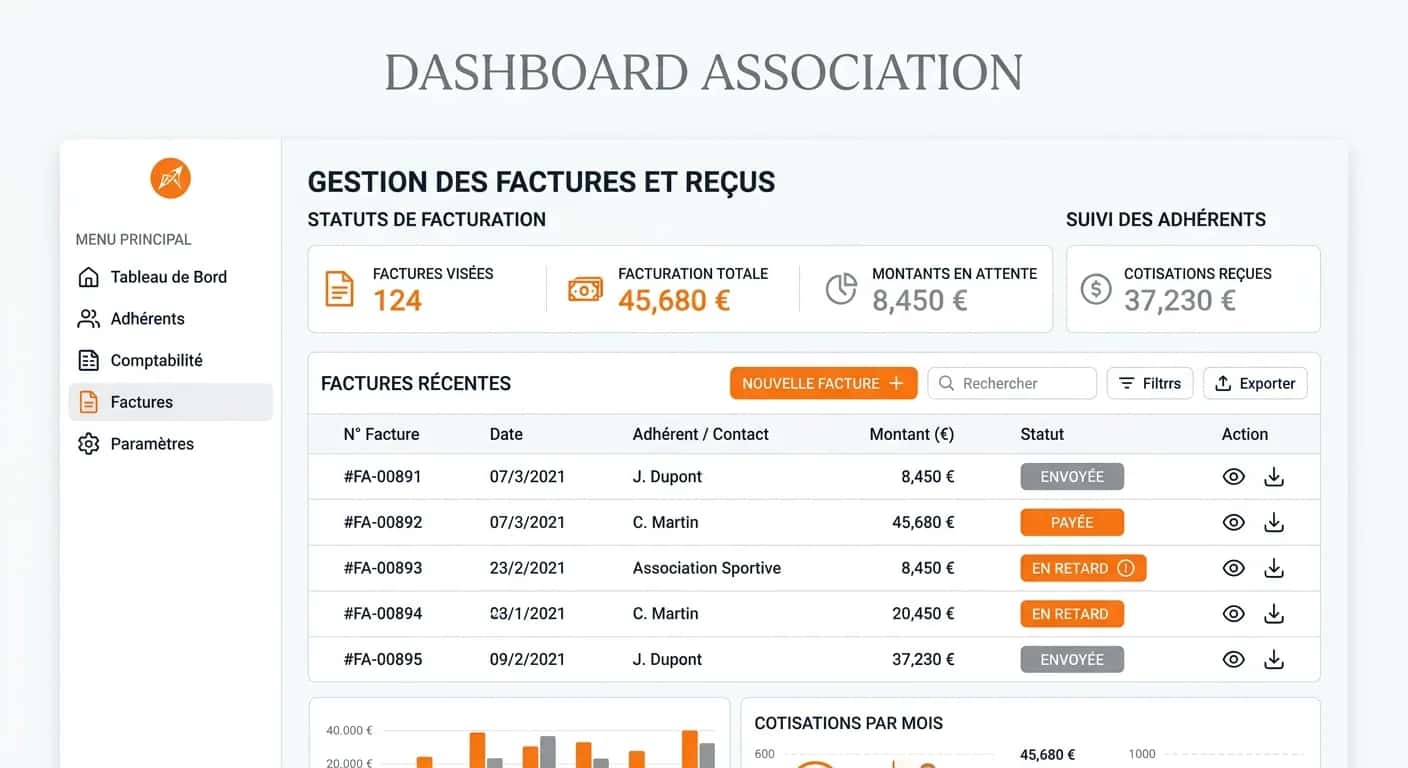The width and height of the screenshot is (1408, 768).
Task: Download invoice #FA-00894
Action: pyautogui.click(x=1274, y=614)
